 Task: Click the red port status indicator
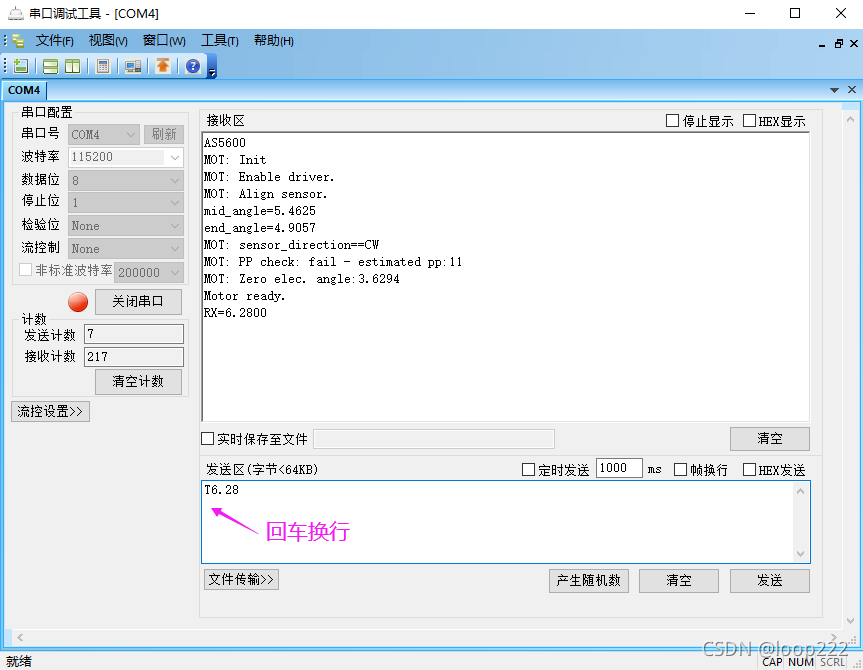point(78,302)
